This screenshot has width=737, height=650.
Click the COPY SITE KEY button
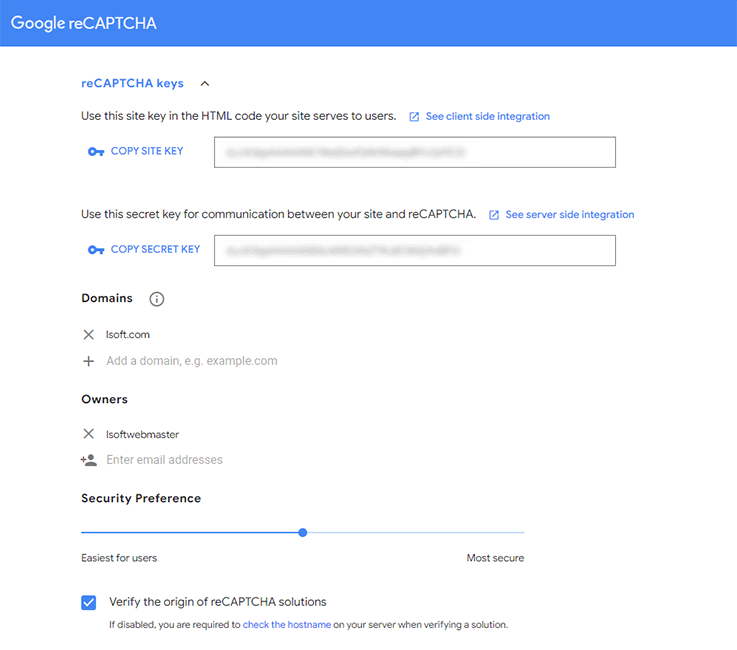tap(147, 151)
